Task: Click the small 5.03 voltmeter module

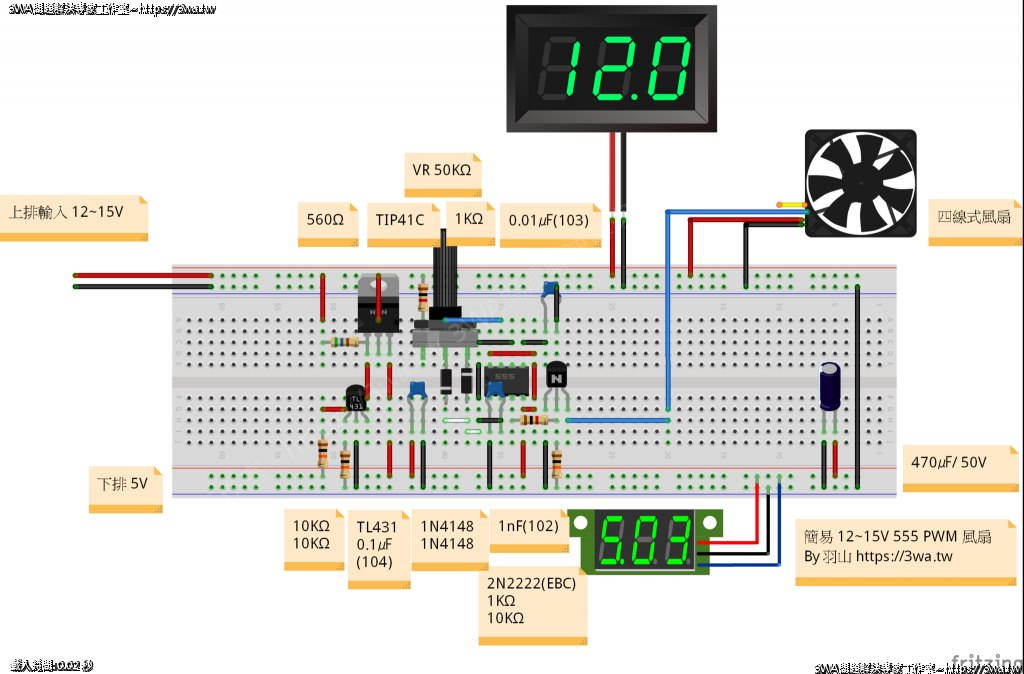Action: (646, 541)
